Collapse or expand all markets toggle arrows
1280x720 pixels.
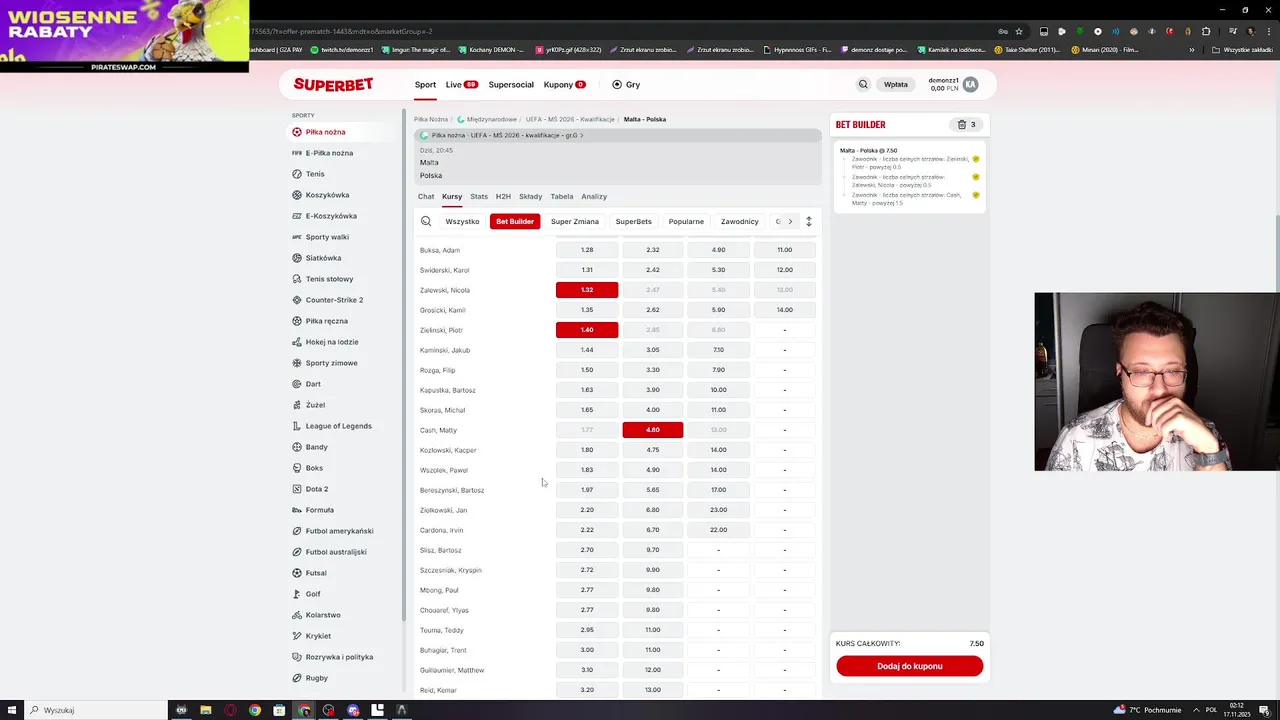(809, 221)
